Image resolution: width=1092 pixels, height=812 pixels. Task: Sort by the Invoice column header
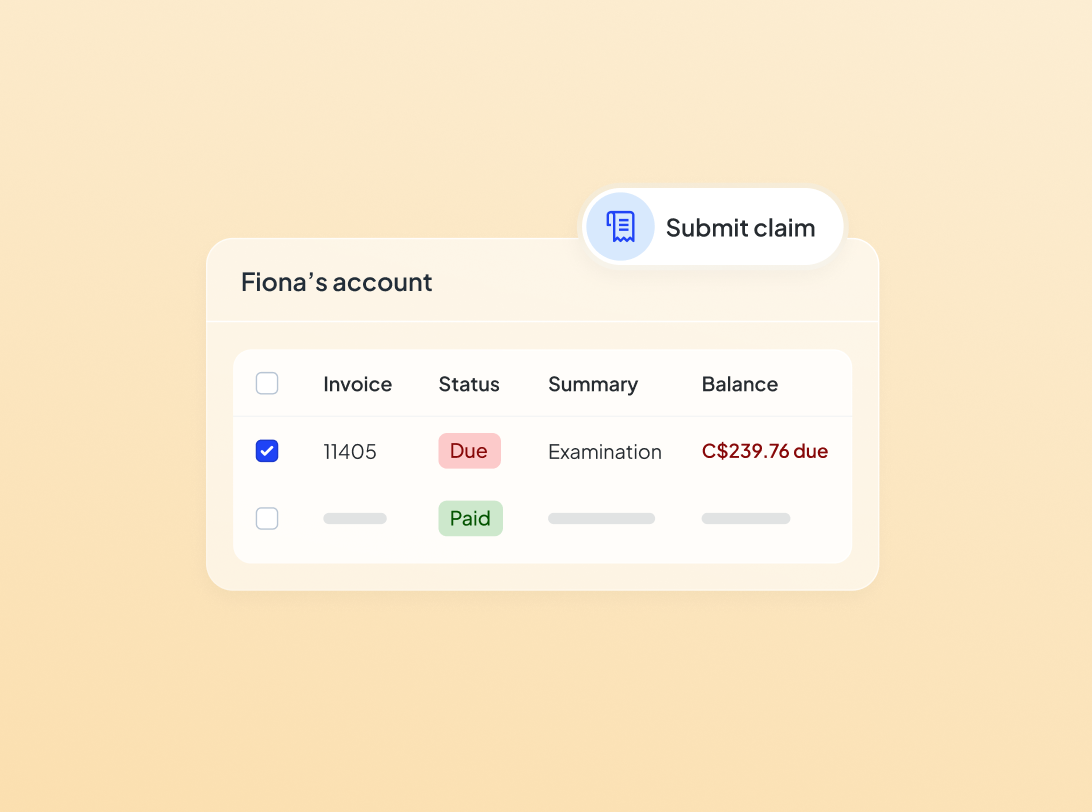coord(357,384)
